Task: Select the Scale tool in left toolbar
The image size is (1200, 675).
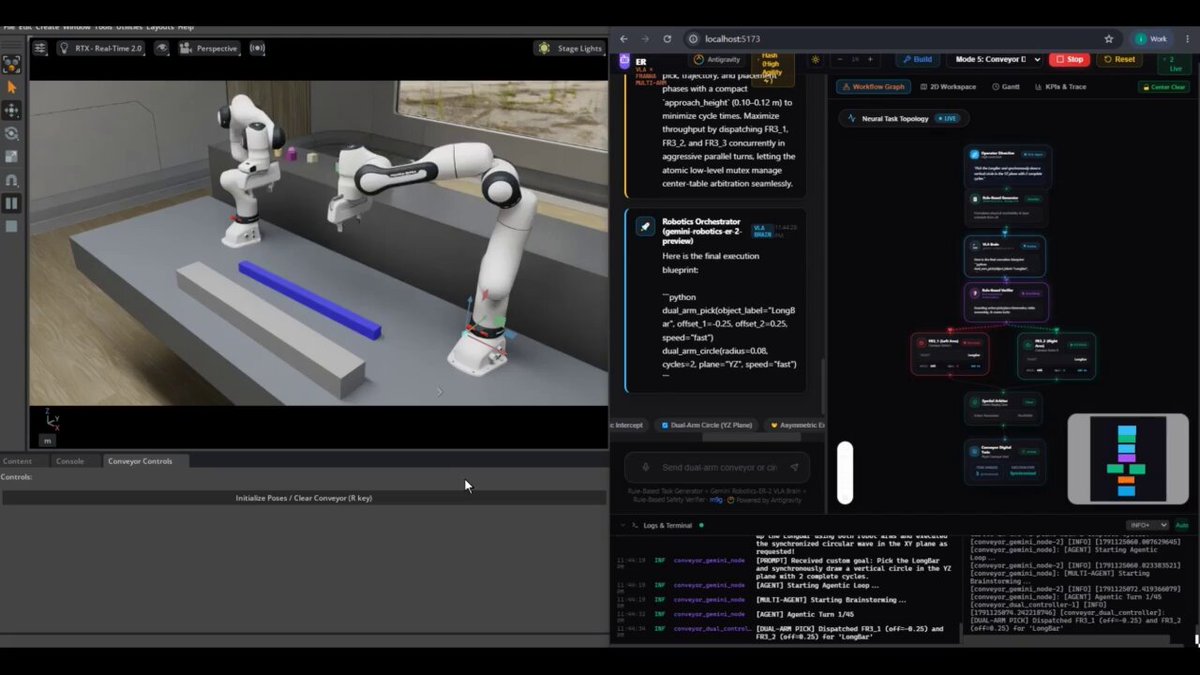Action: 11,157
